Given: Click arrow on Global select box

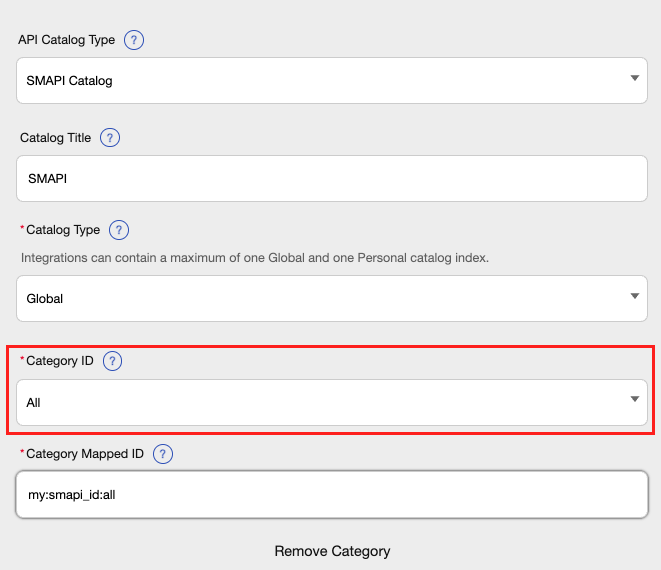Looking at the screenshot, I should [634, 296].
